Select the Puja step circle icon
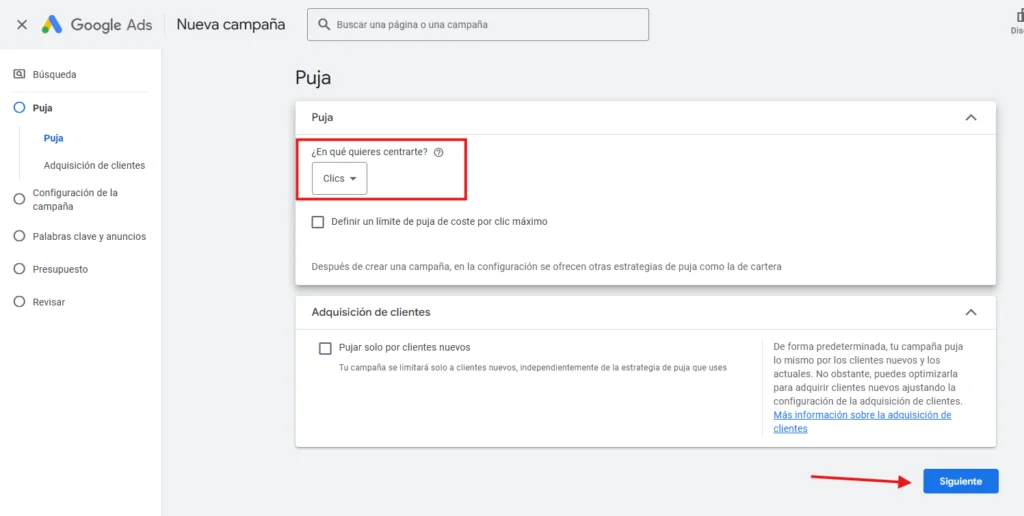This screenshot has height=516, width=1024. coord(19,107)
